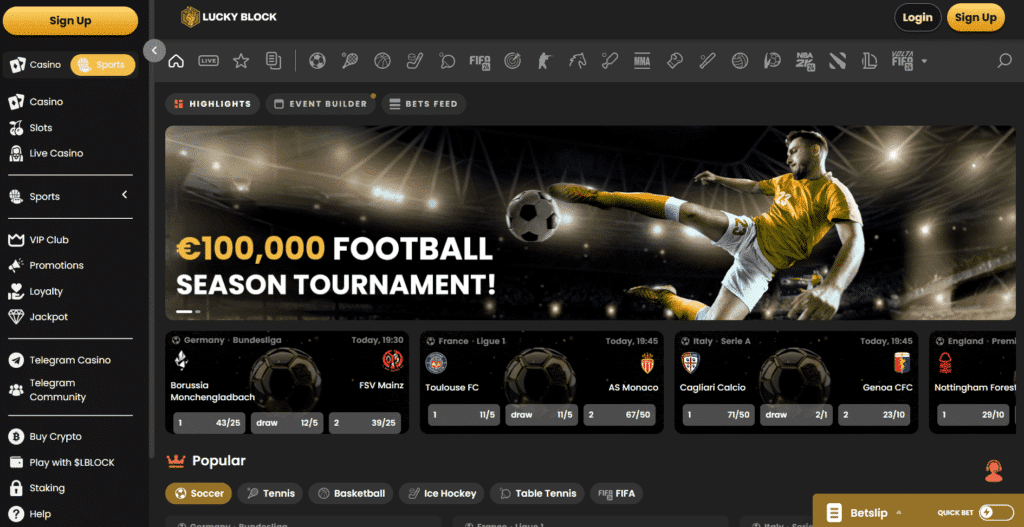Click the Login button

pos(917,18)
